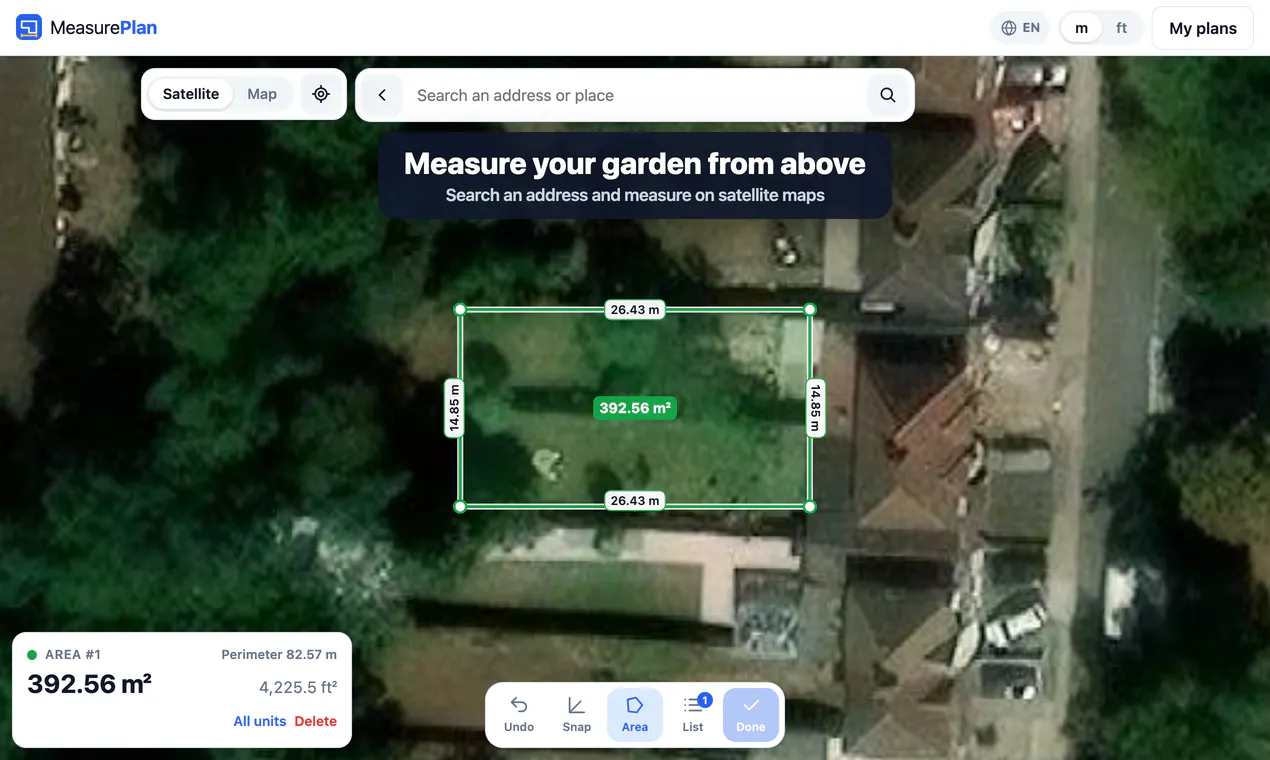Switch units to meters

pyautogui.click(x=1081, y=28)
